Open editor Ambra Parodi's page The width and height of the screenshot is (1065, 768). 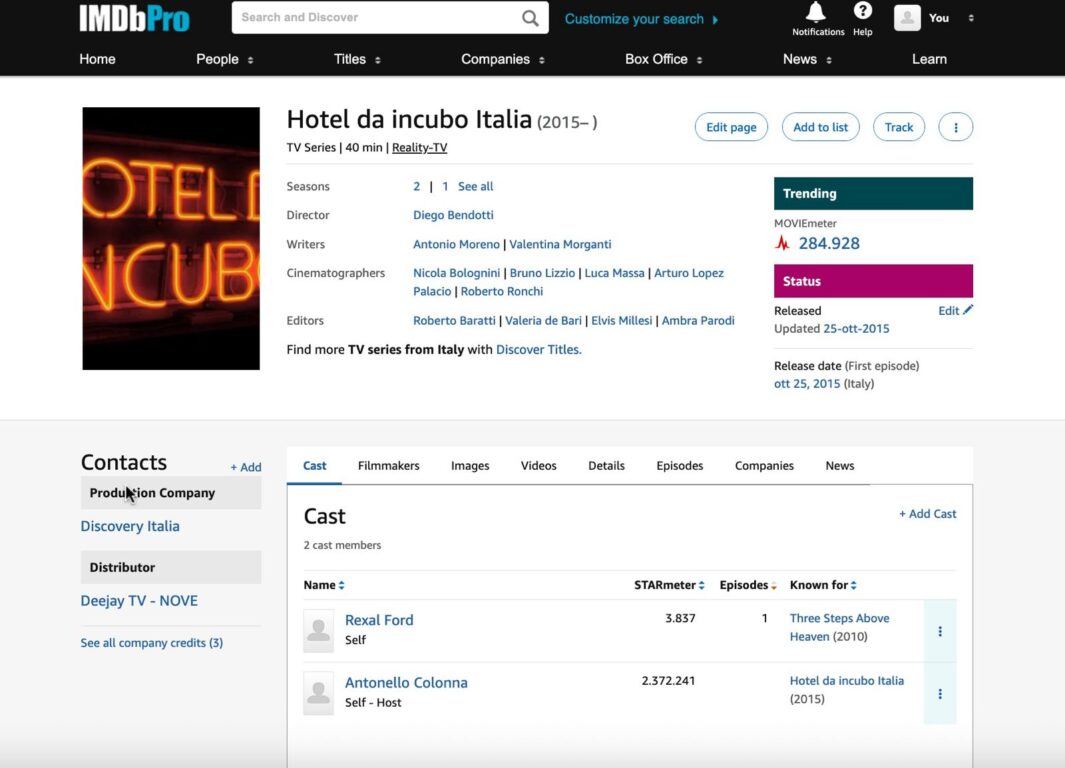tap(698, 321)
